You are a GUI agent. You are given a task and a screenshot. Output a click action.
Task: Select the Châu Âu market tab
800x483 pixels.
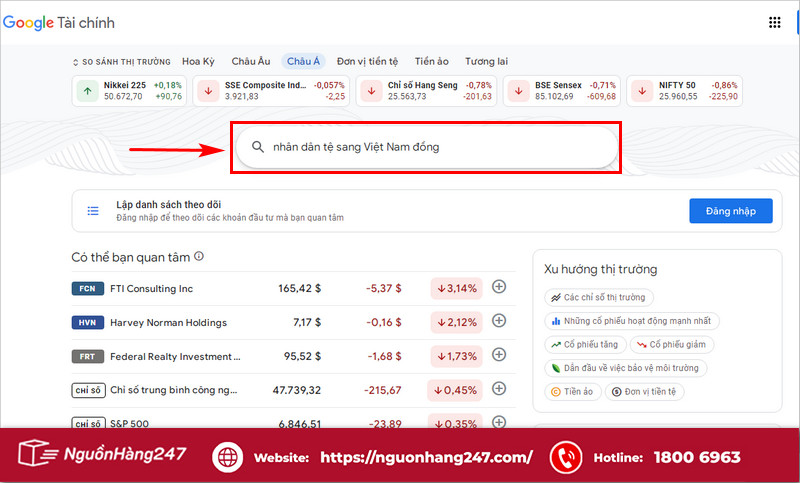(x=250, y=61)
